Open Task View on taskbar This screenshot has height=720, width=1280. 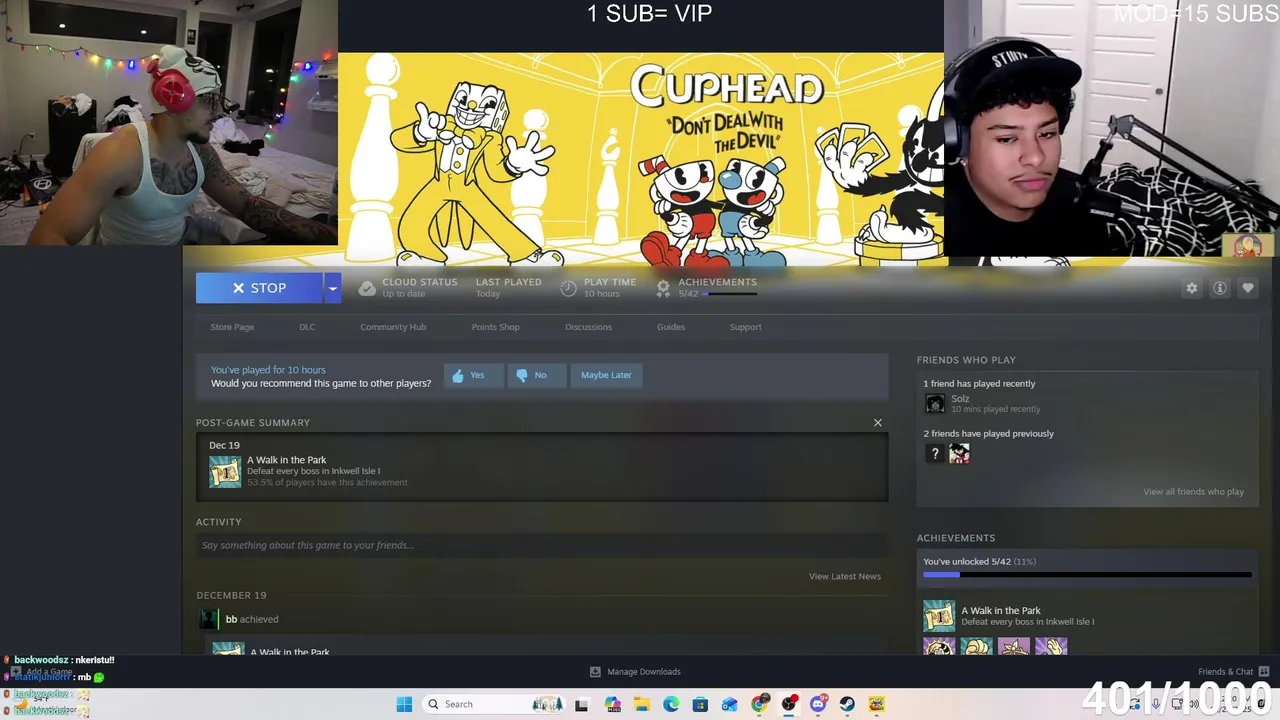[x=581, y=704]
